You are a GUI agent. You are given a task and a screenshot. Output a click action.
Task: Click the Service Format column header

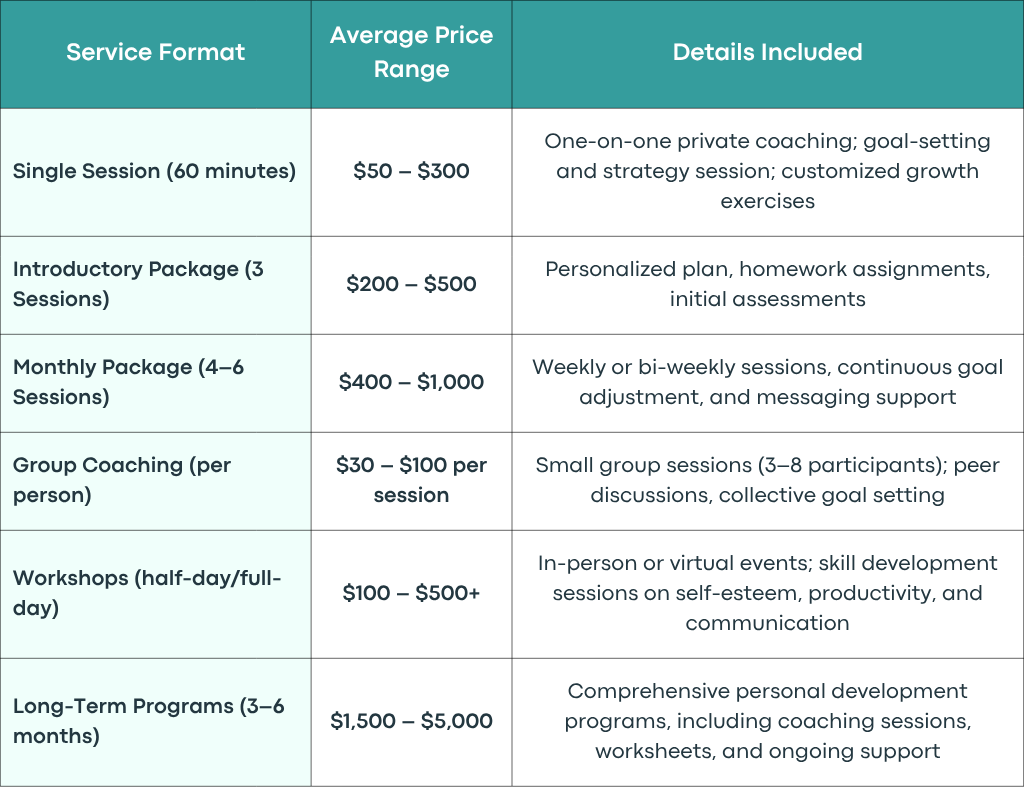point(155,52)
